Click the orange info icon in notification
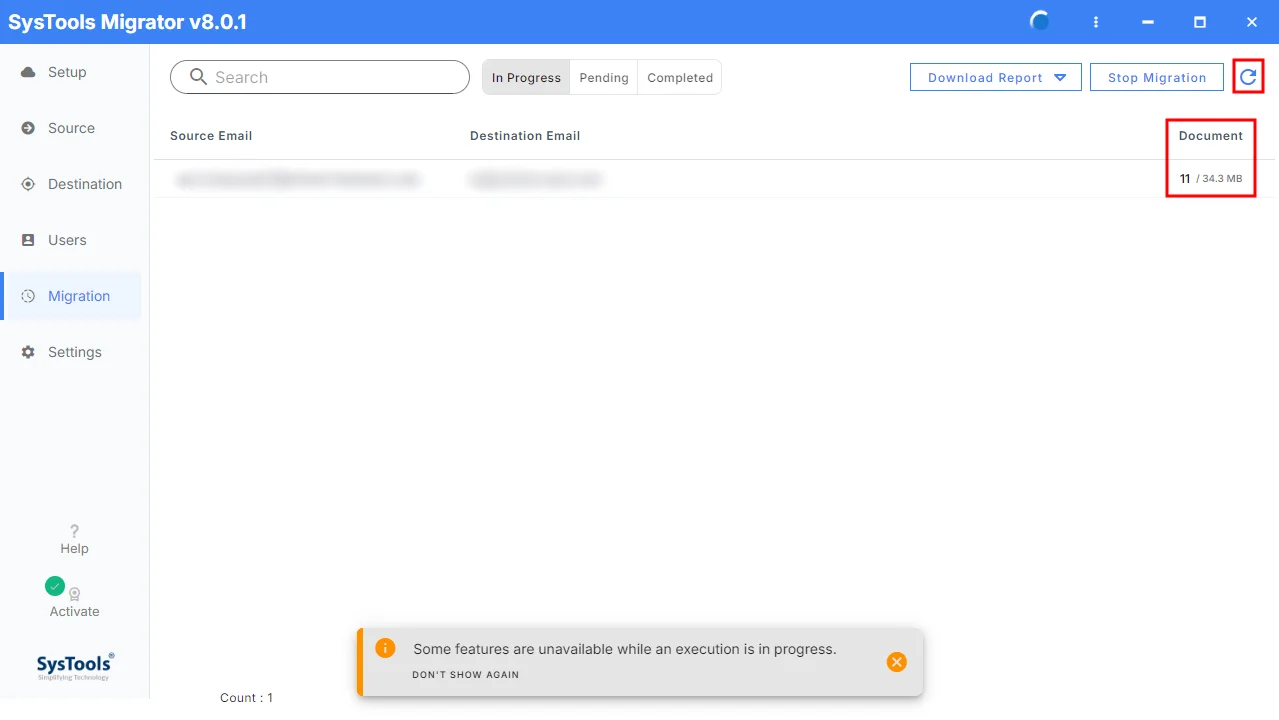Image resolution: width=1279 pixels, height=720 pixels. 385,648
